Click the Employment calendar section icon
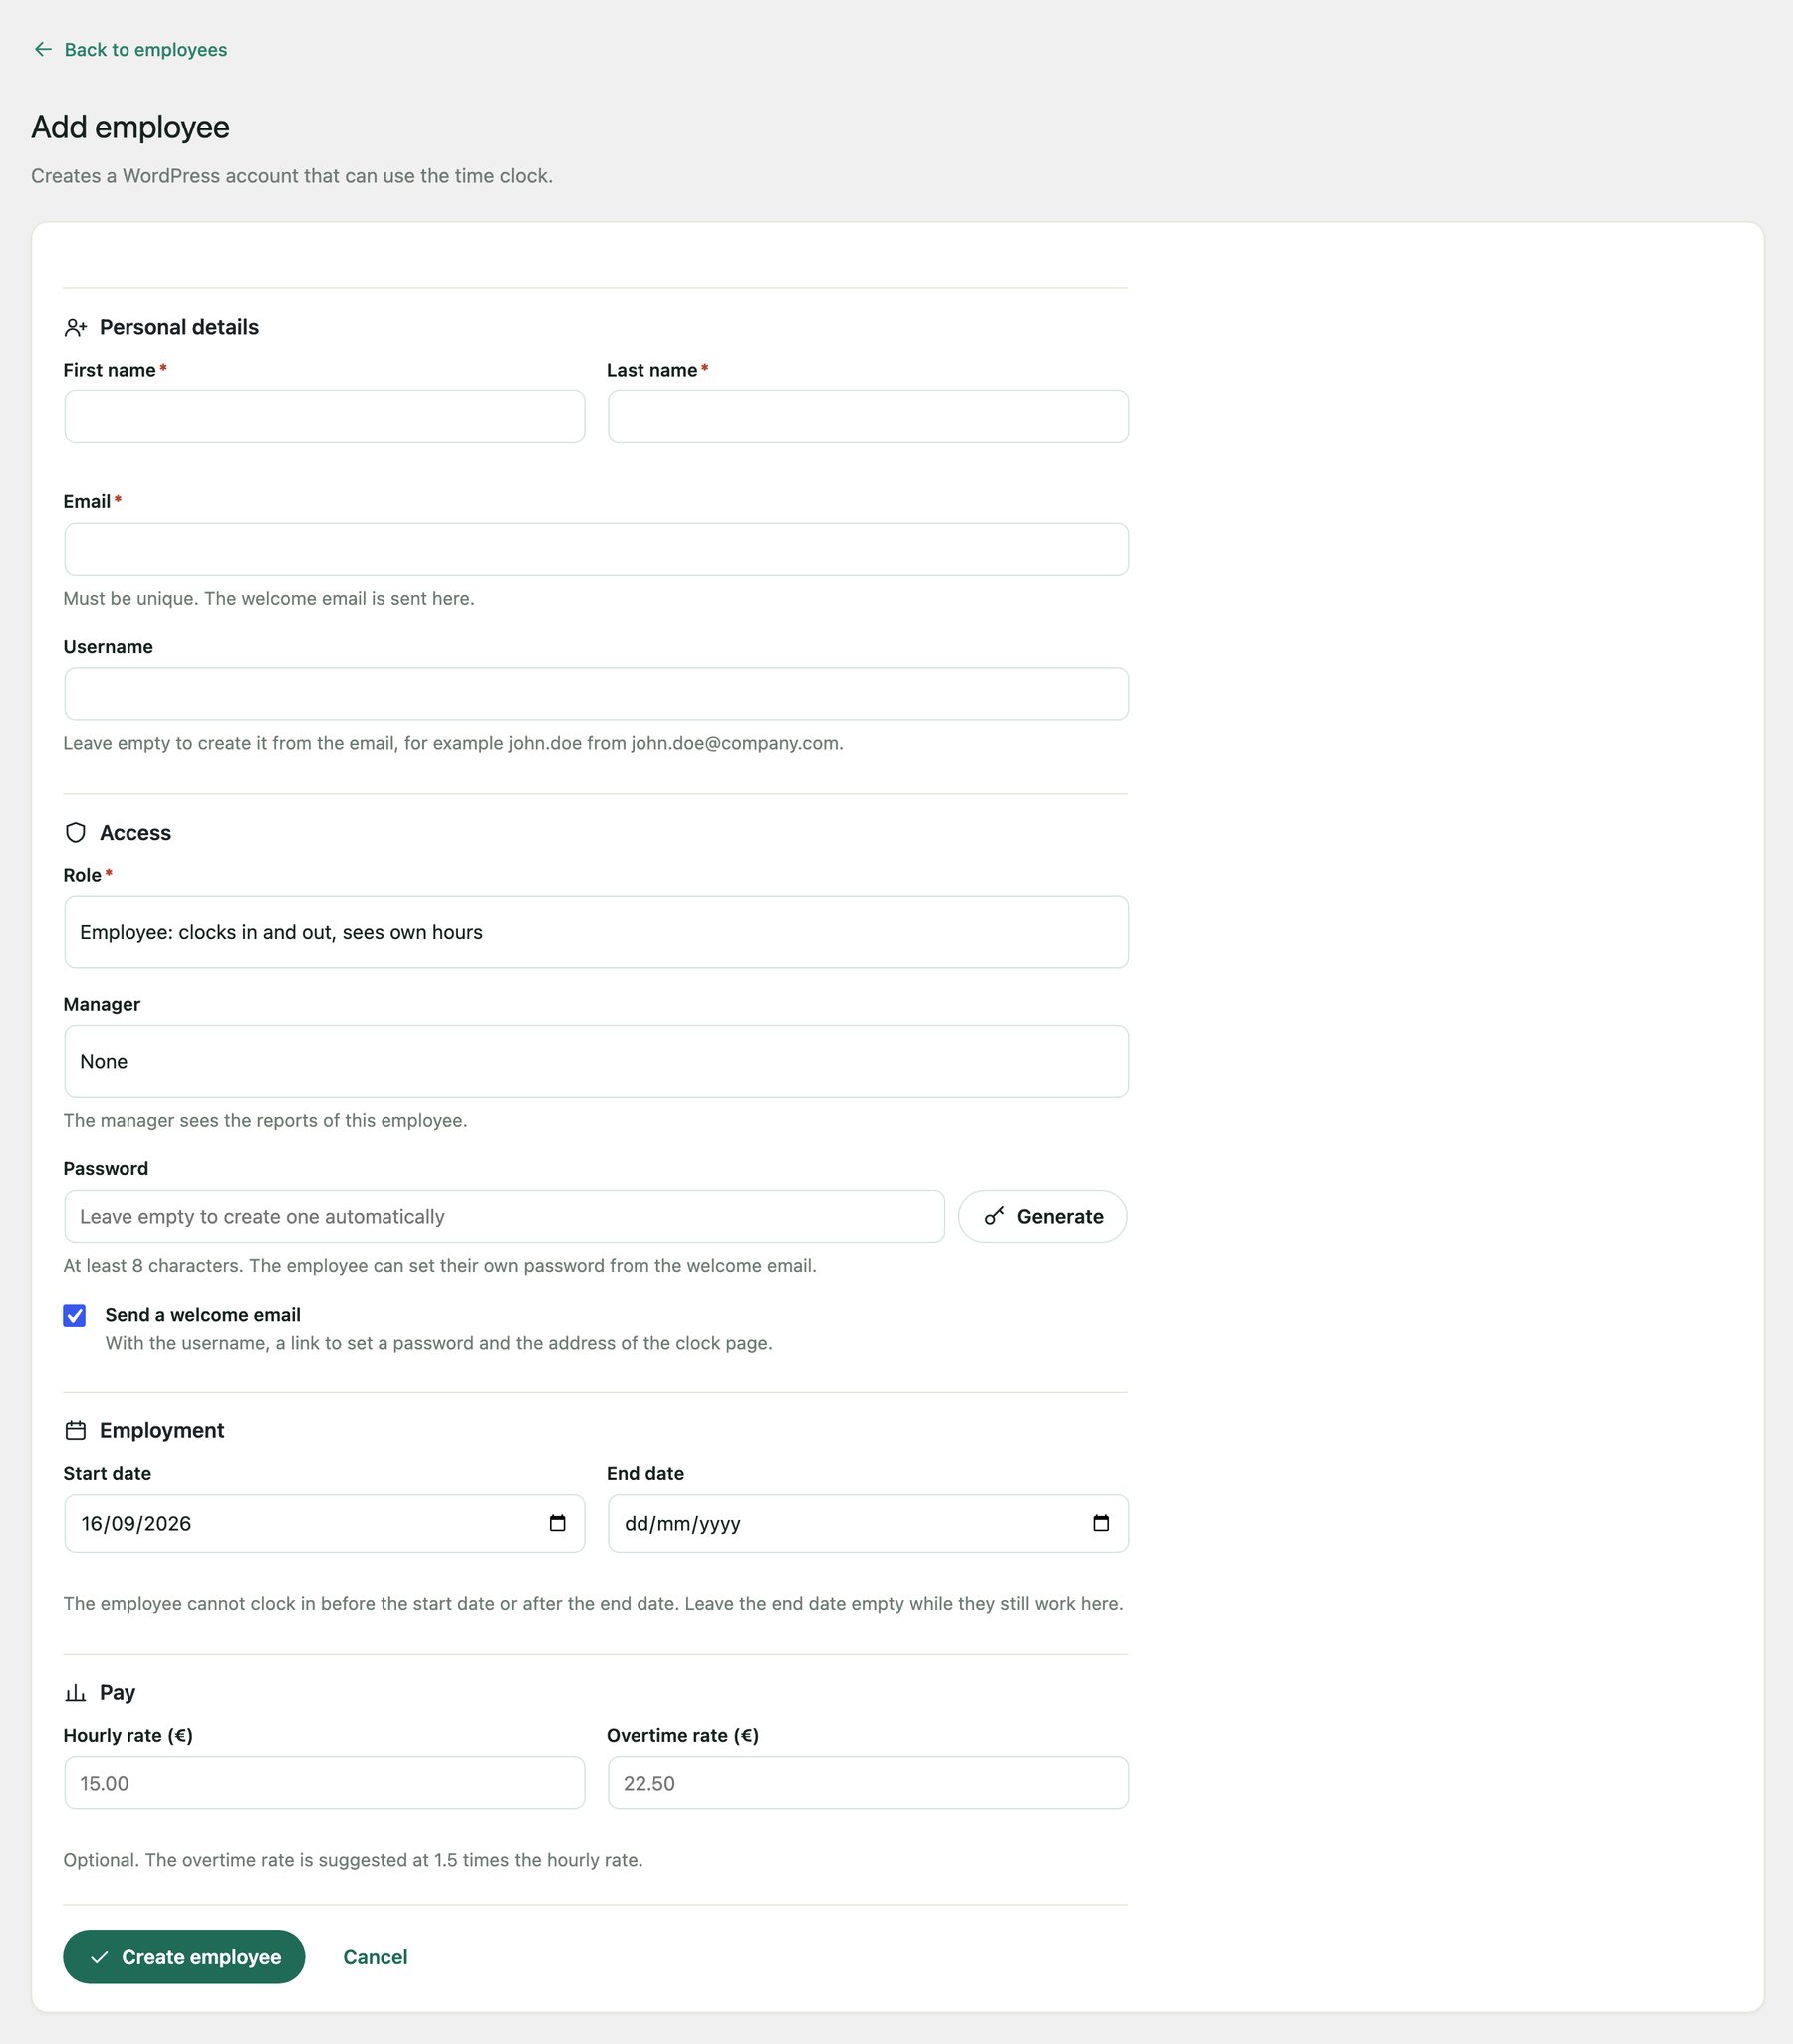Viewport: 1793px width, 2044px height. click(x=75, y=1430)
